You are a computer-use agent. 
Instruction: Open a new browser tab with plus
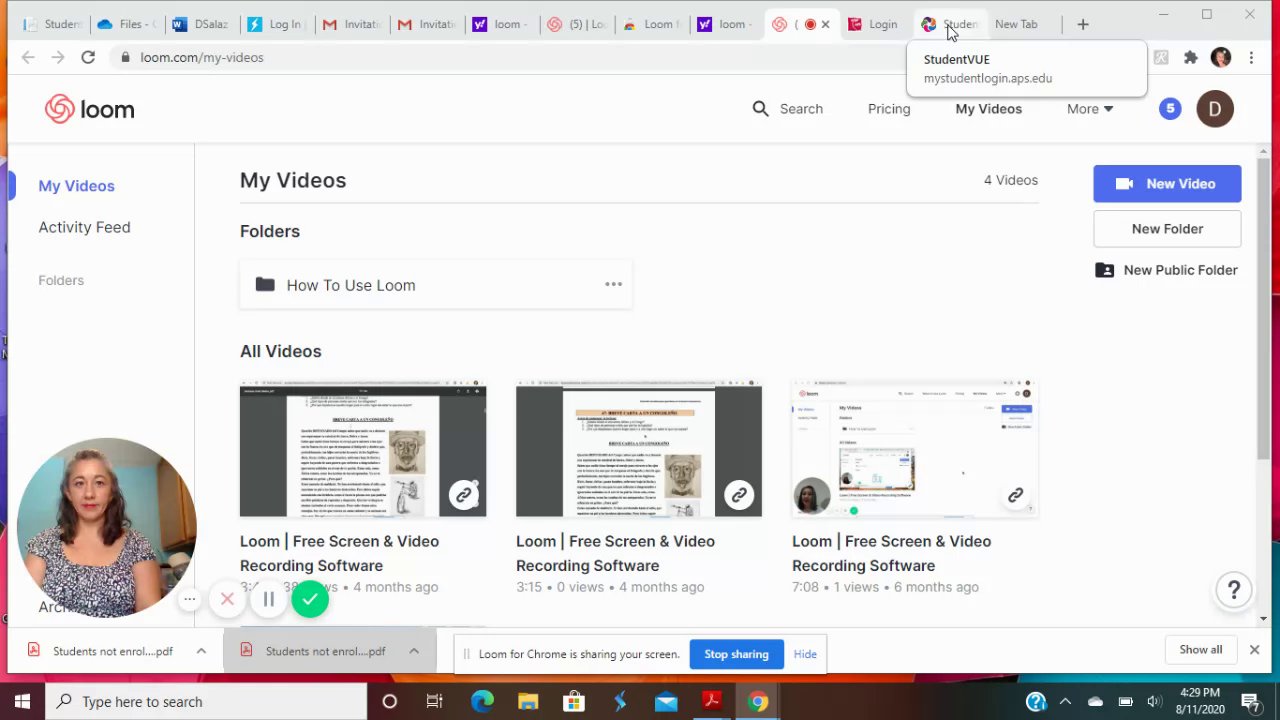click(x=1083, y=24)
